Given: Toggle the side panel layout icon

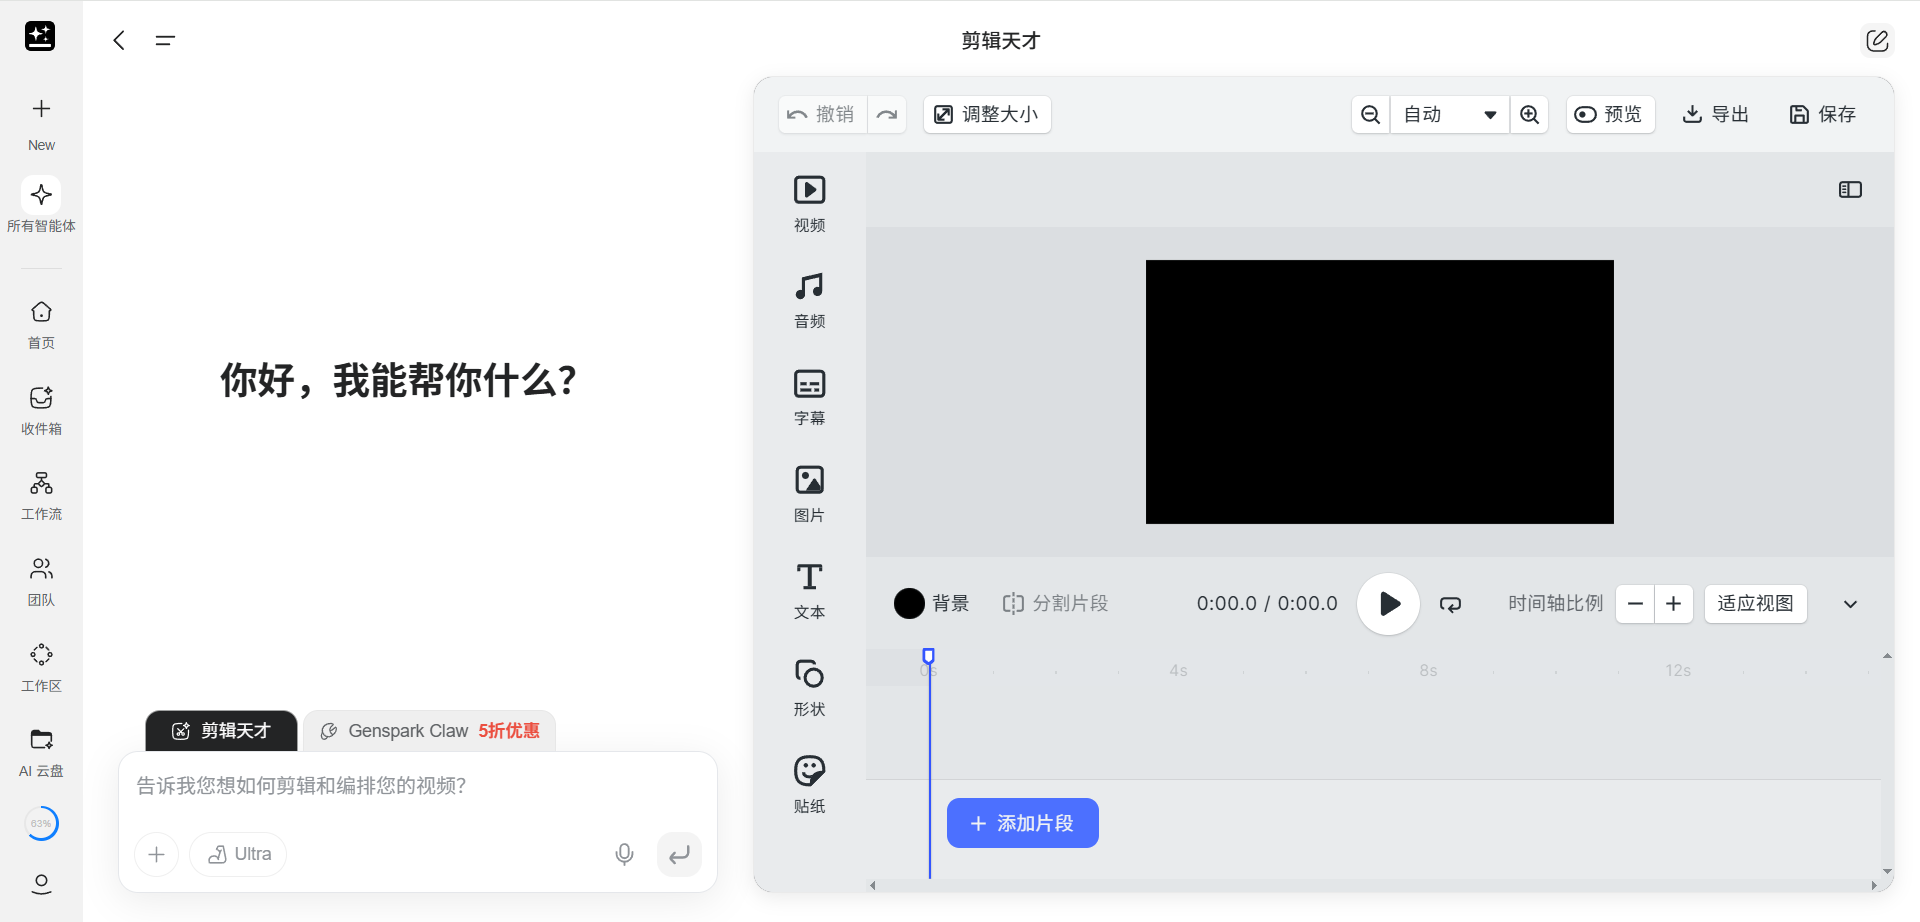Looking at the screenshot, I should [1850, 190].
